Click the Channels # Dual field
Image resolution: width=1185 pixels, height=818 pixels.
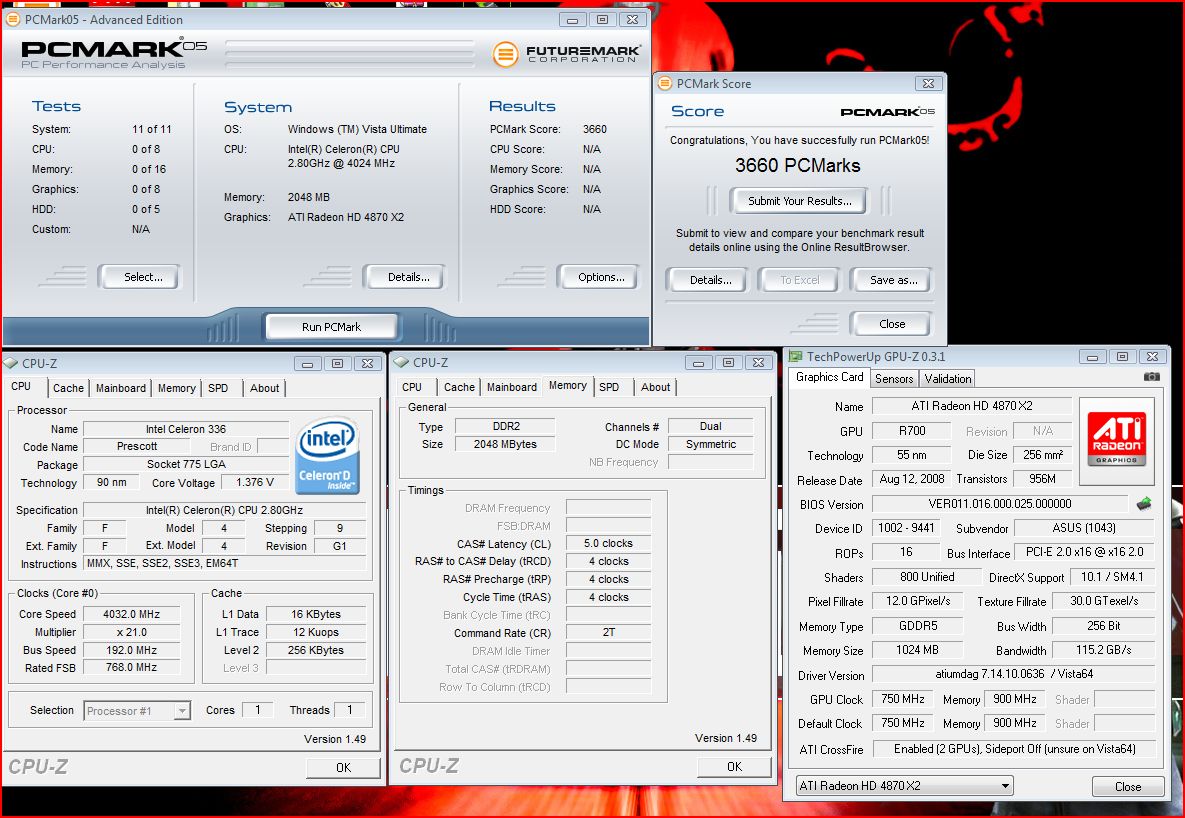pyautogui.click(x=710, y=426)
